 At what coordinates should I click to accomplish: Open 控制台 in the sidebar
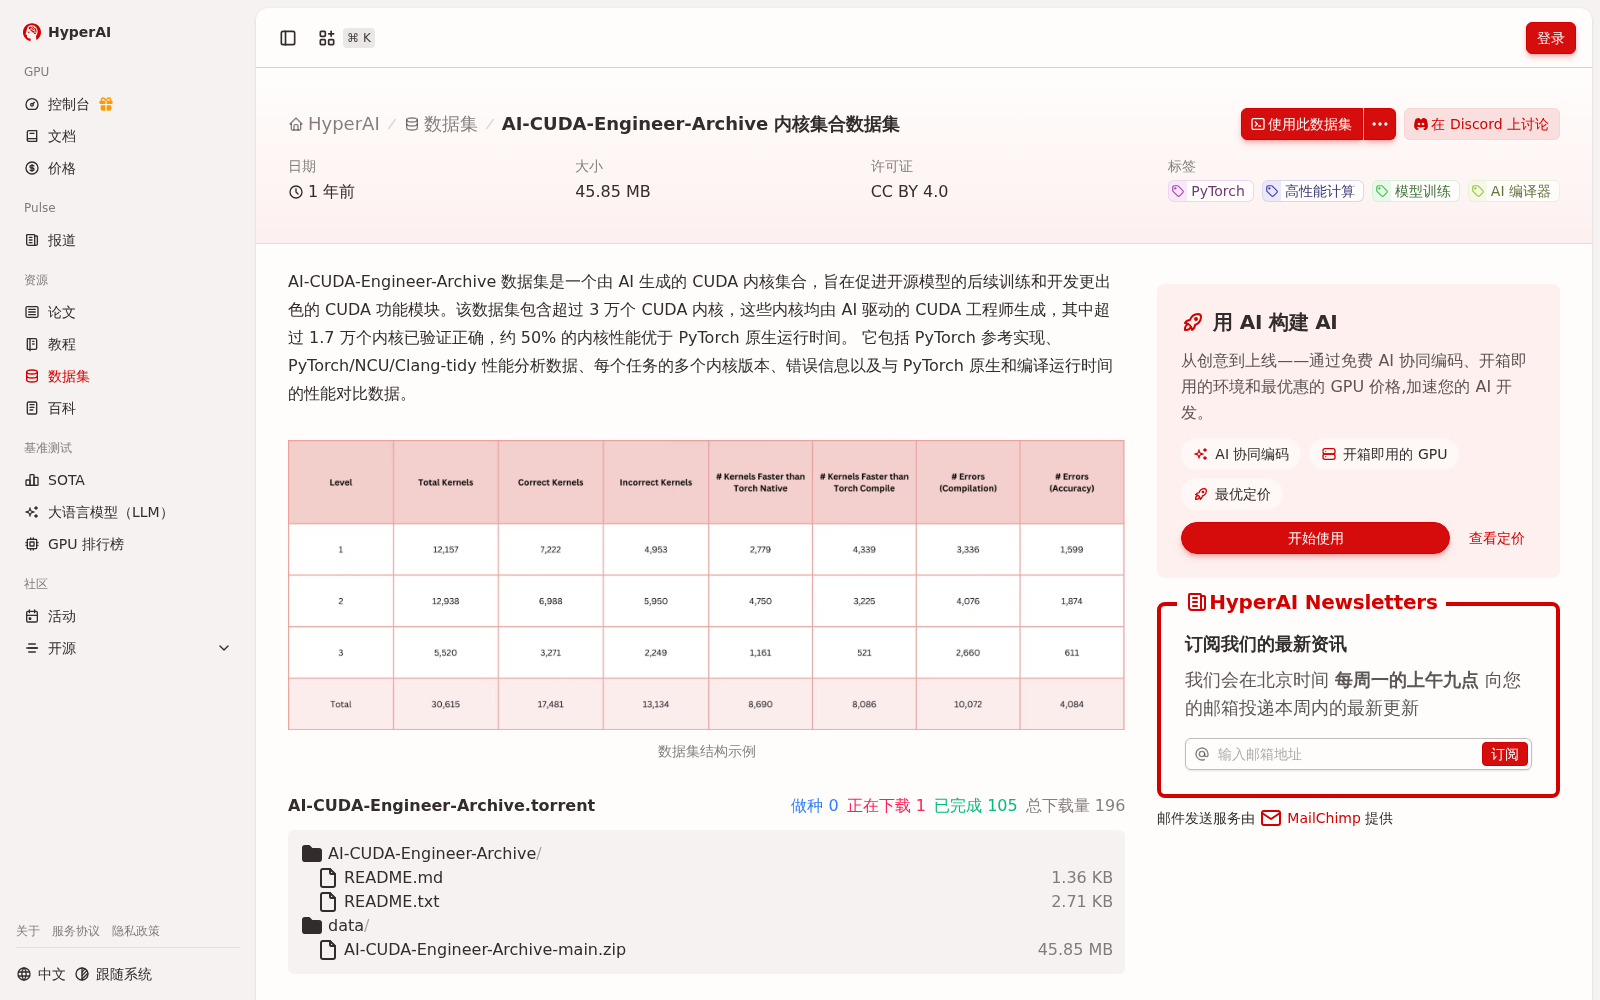tap(68, 104)
